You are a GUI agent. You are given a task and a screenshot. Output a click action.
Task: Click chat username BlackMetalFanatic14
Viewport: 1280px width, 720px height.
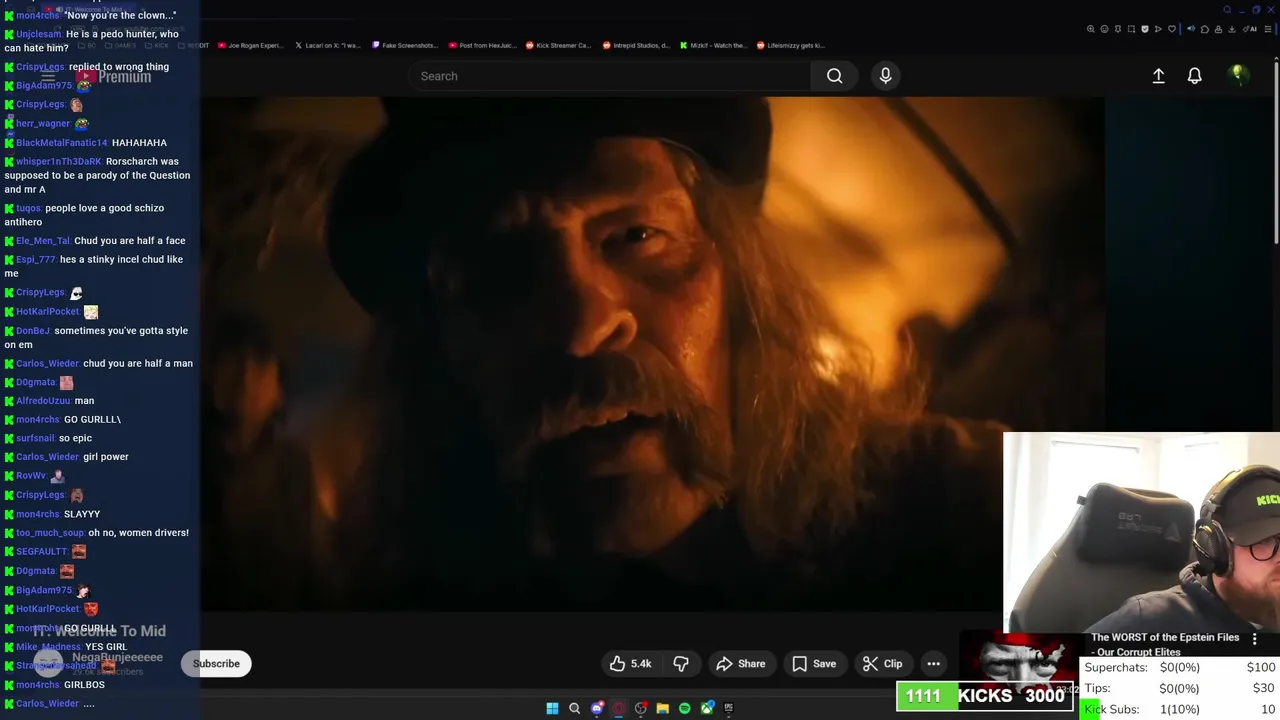[61, 143]
